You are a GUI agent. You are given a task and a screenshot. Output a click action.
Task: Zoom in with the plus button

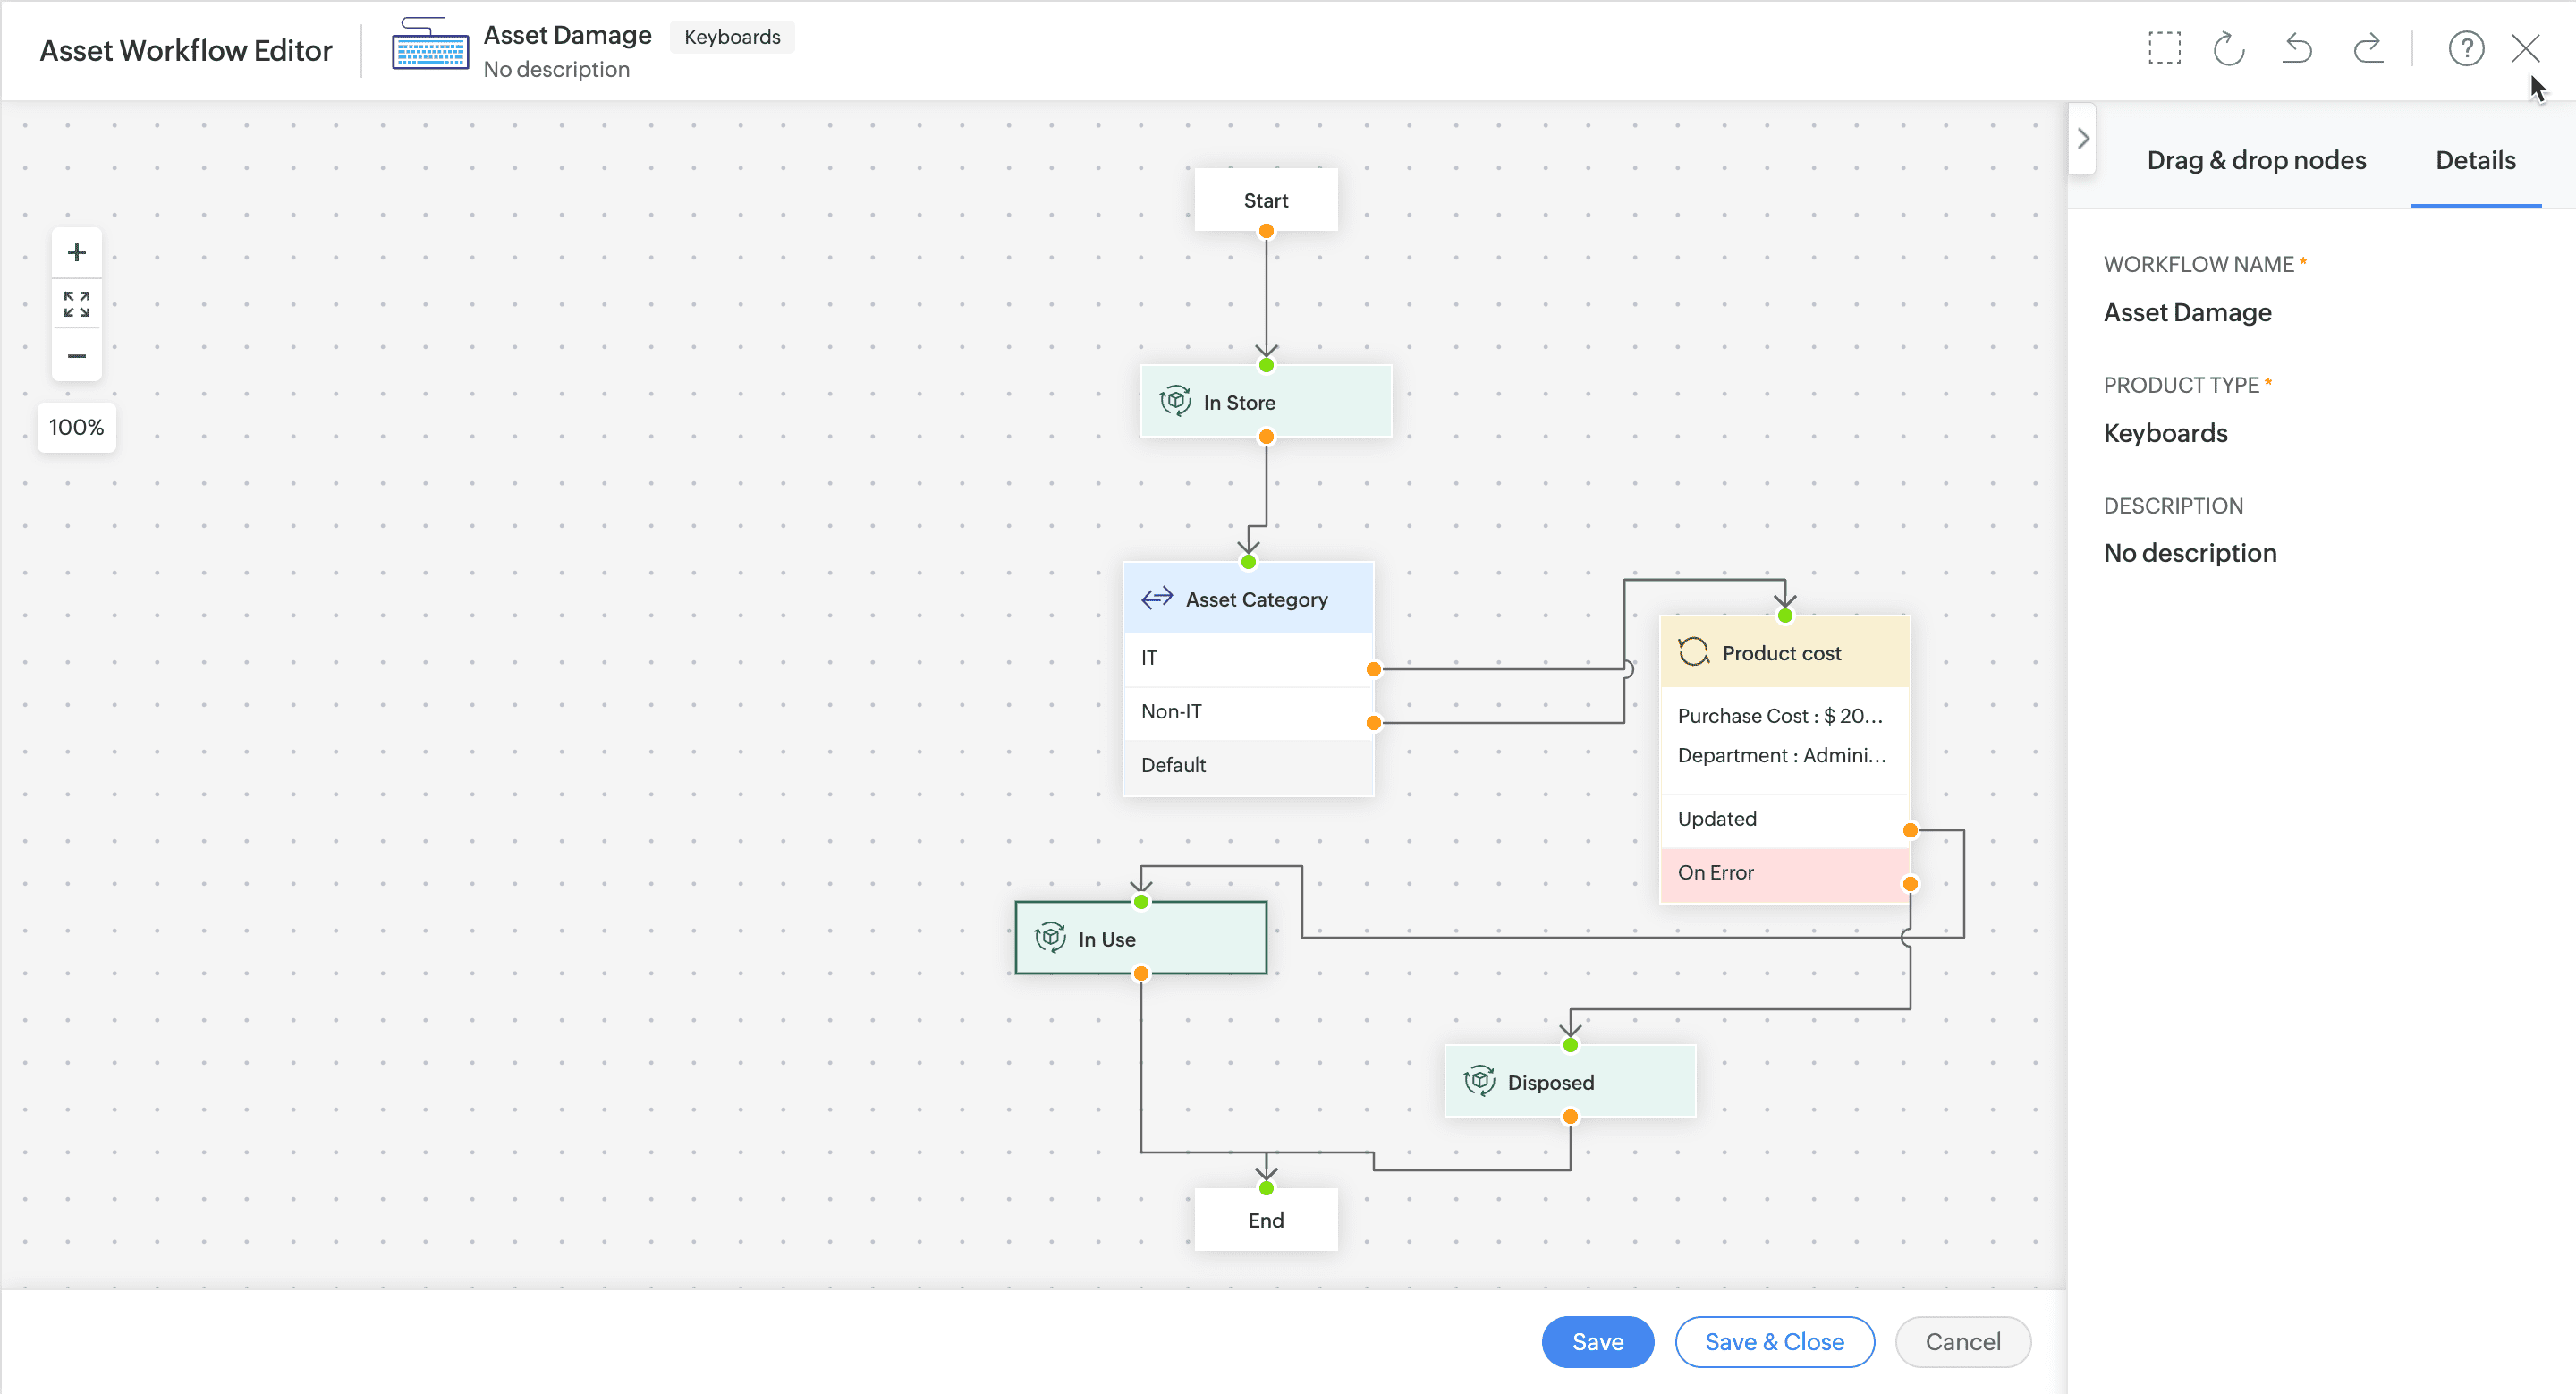click(77, 252)
